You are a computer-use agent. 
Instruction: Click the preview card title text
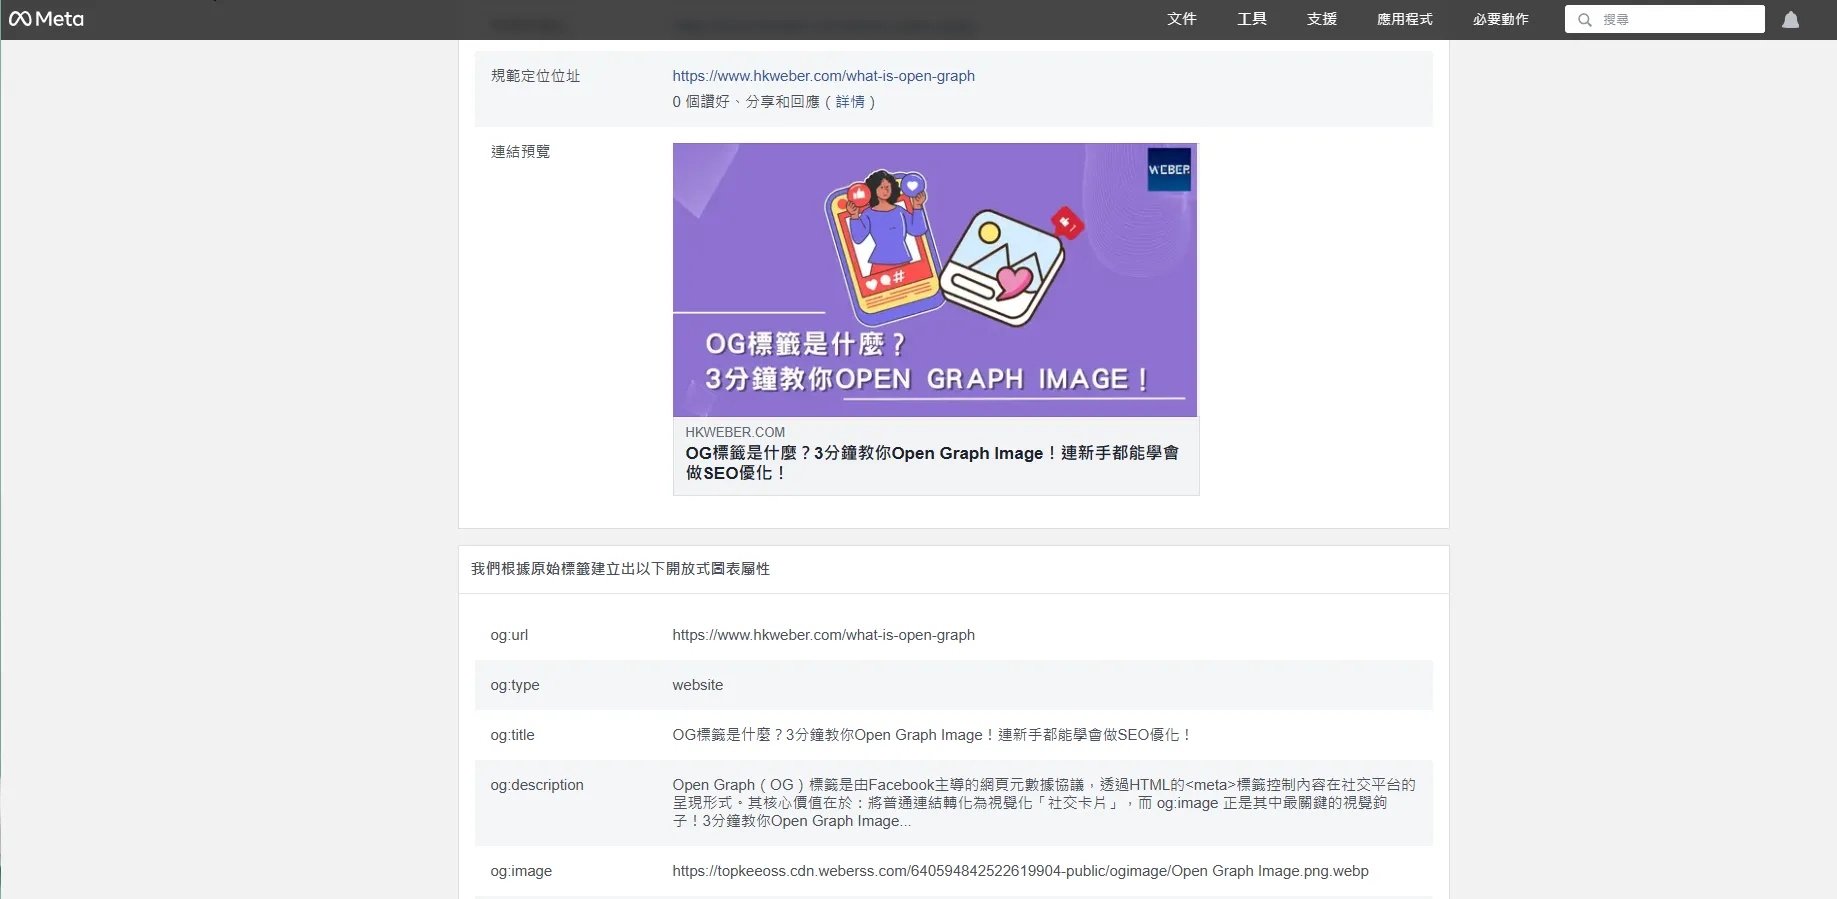pyautogui.click(x=932, y=463)
